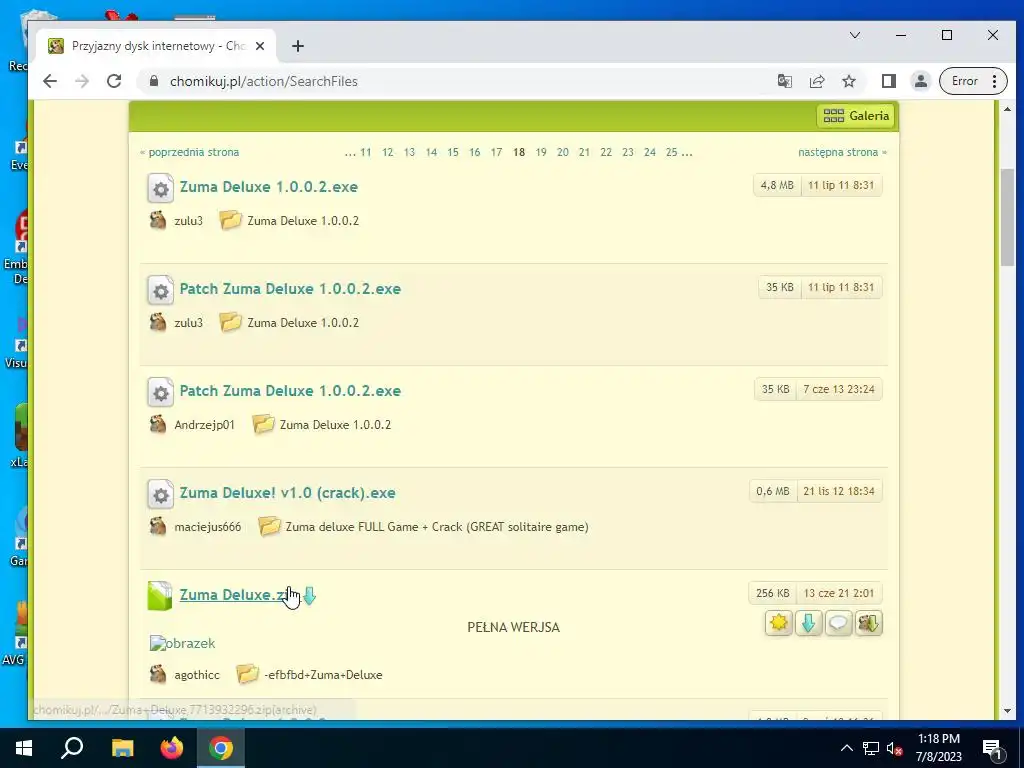Bookmark this page with star icon
The height and width of the screenshot is (768, 1024).
point(849,81)
